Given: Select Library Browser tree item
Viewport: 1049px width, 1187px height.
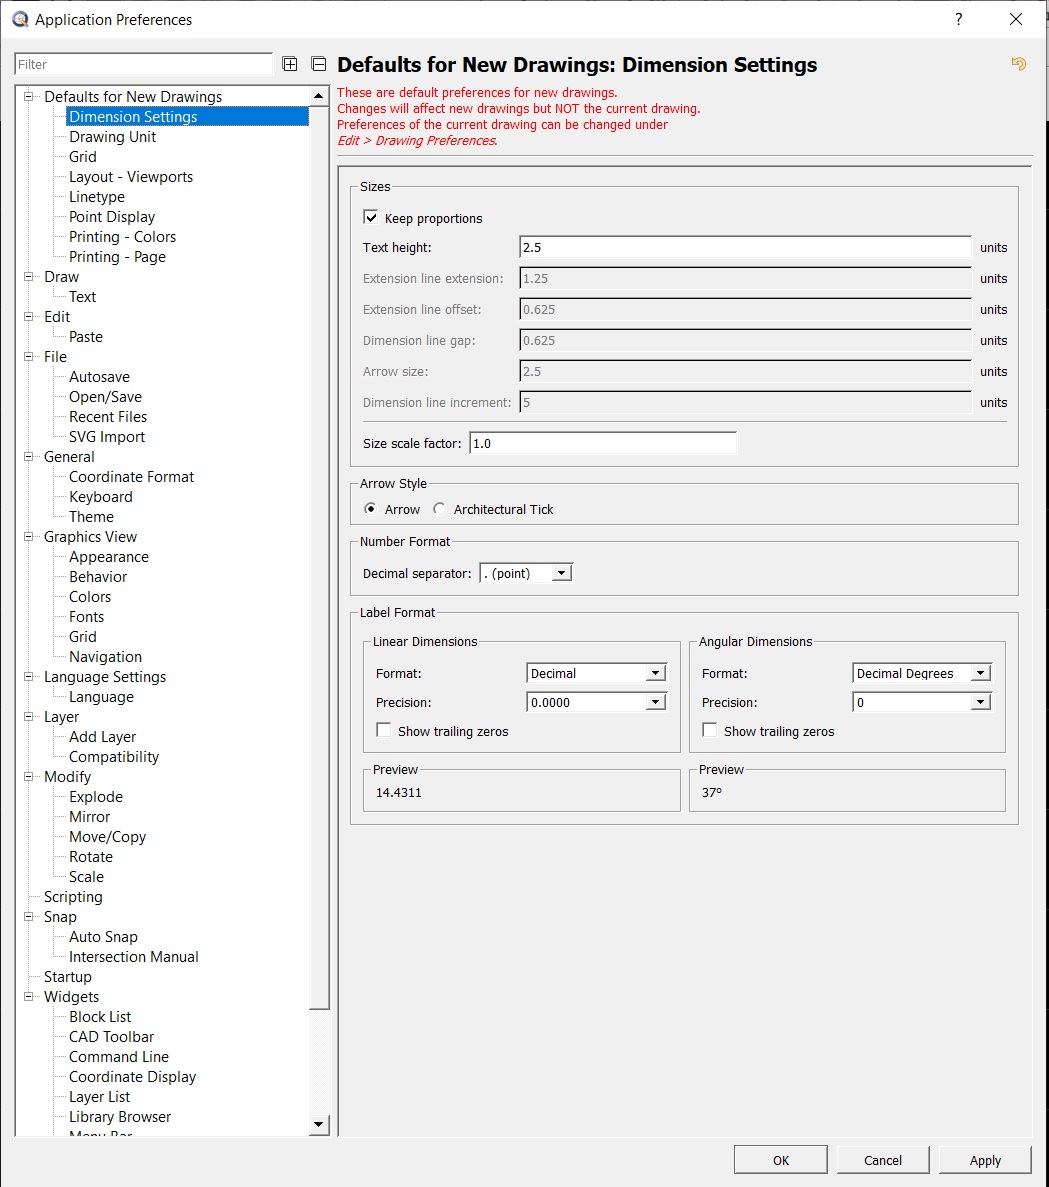Looking at the screenshot, I should [x=120, y=1117].
